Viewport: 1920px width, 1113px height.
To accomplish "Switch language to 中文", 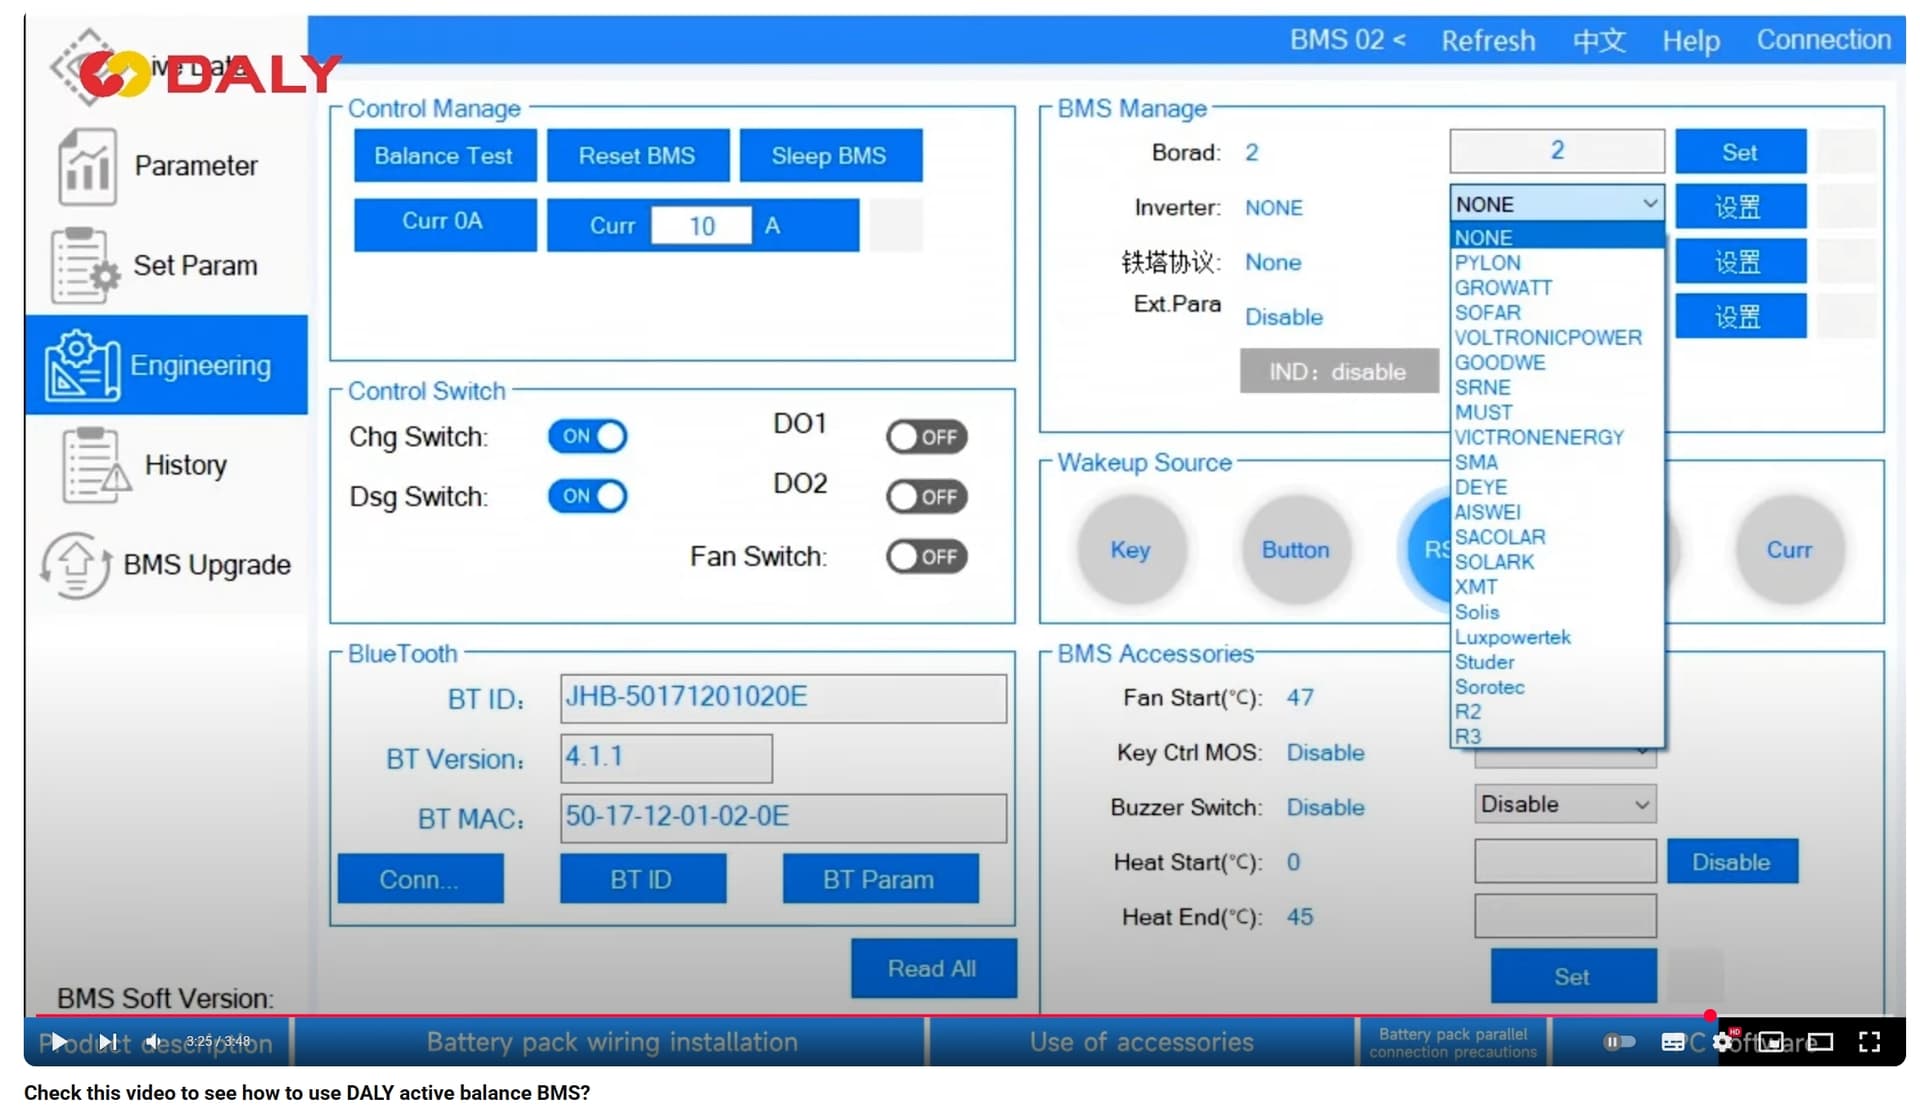I will pyautogui.click(x=1598, y=41).
